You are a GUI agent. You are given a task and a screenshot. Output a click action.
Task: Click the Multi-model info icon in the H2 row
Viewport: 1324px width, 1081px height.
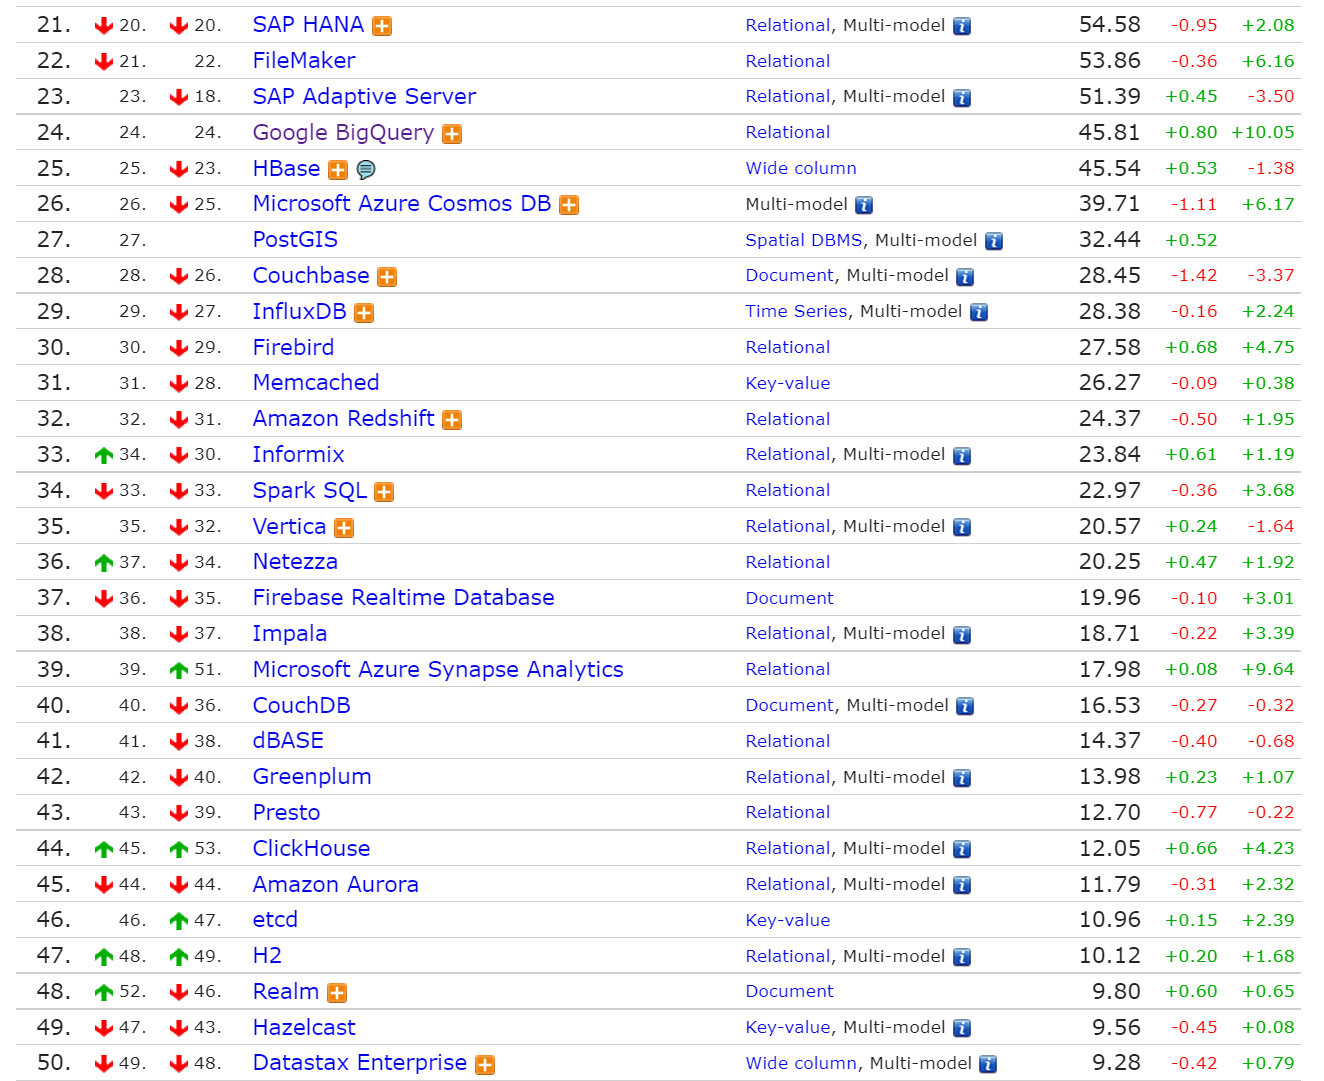pos(962,957)
